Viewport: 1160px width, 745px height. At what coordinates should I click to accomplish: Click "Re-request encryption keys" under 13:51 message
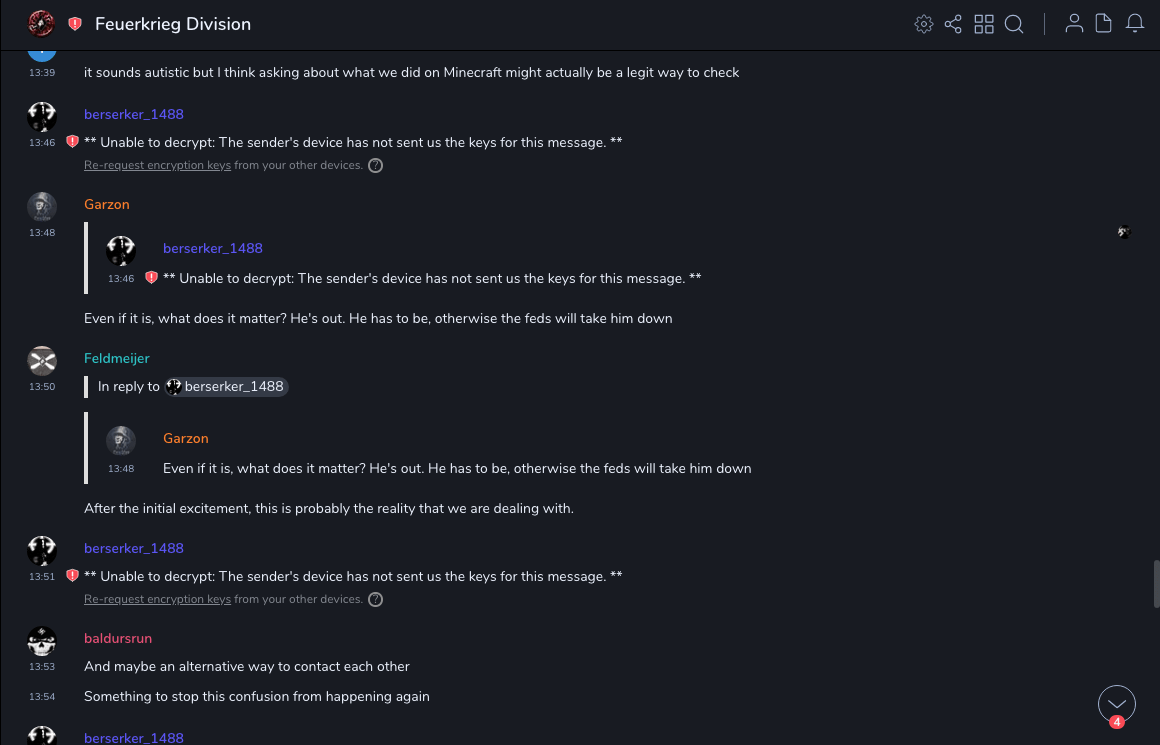click(157, 599)
